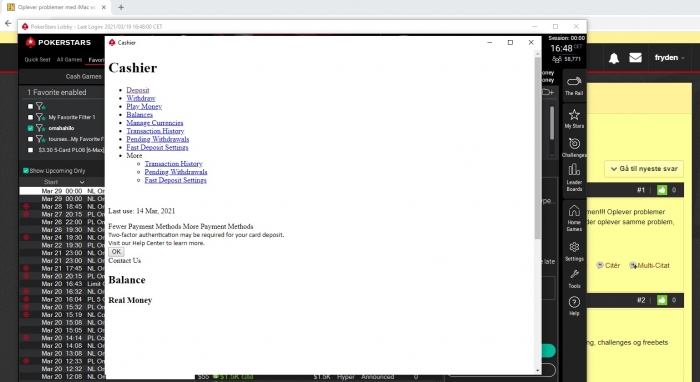Open Pending Withdrawals under More
700x382 pixels.
175,172
